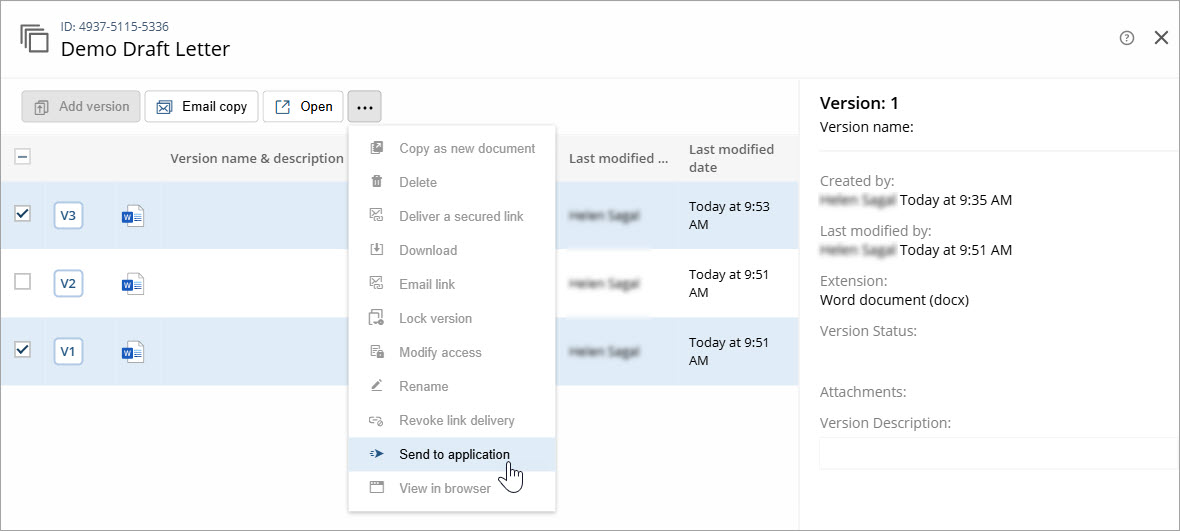The width and height of the screenshot is (1180, 531).
Task: Click the V1 row Today at 9:51 AM cell
Action: [x=729, y=351]
